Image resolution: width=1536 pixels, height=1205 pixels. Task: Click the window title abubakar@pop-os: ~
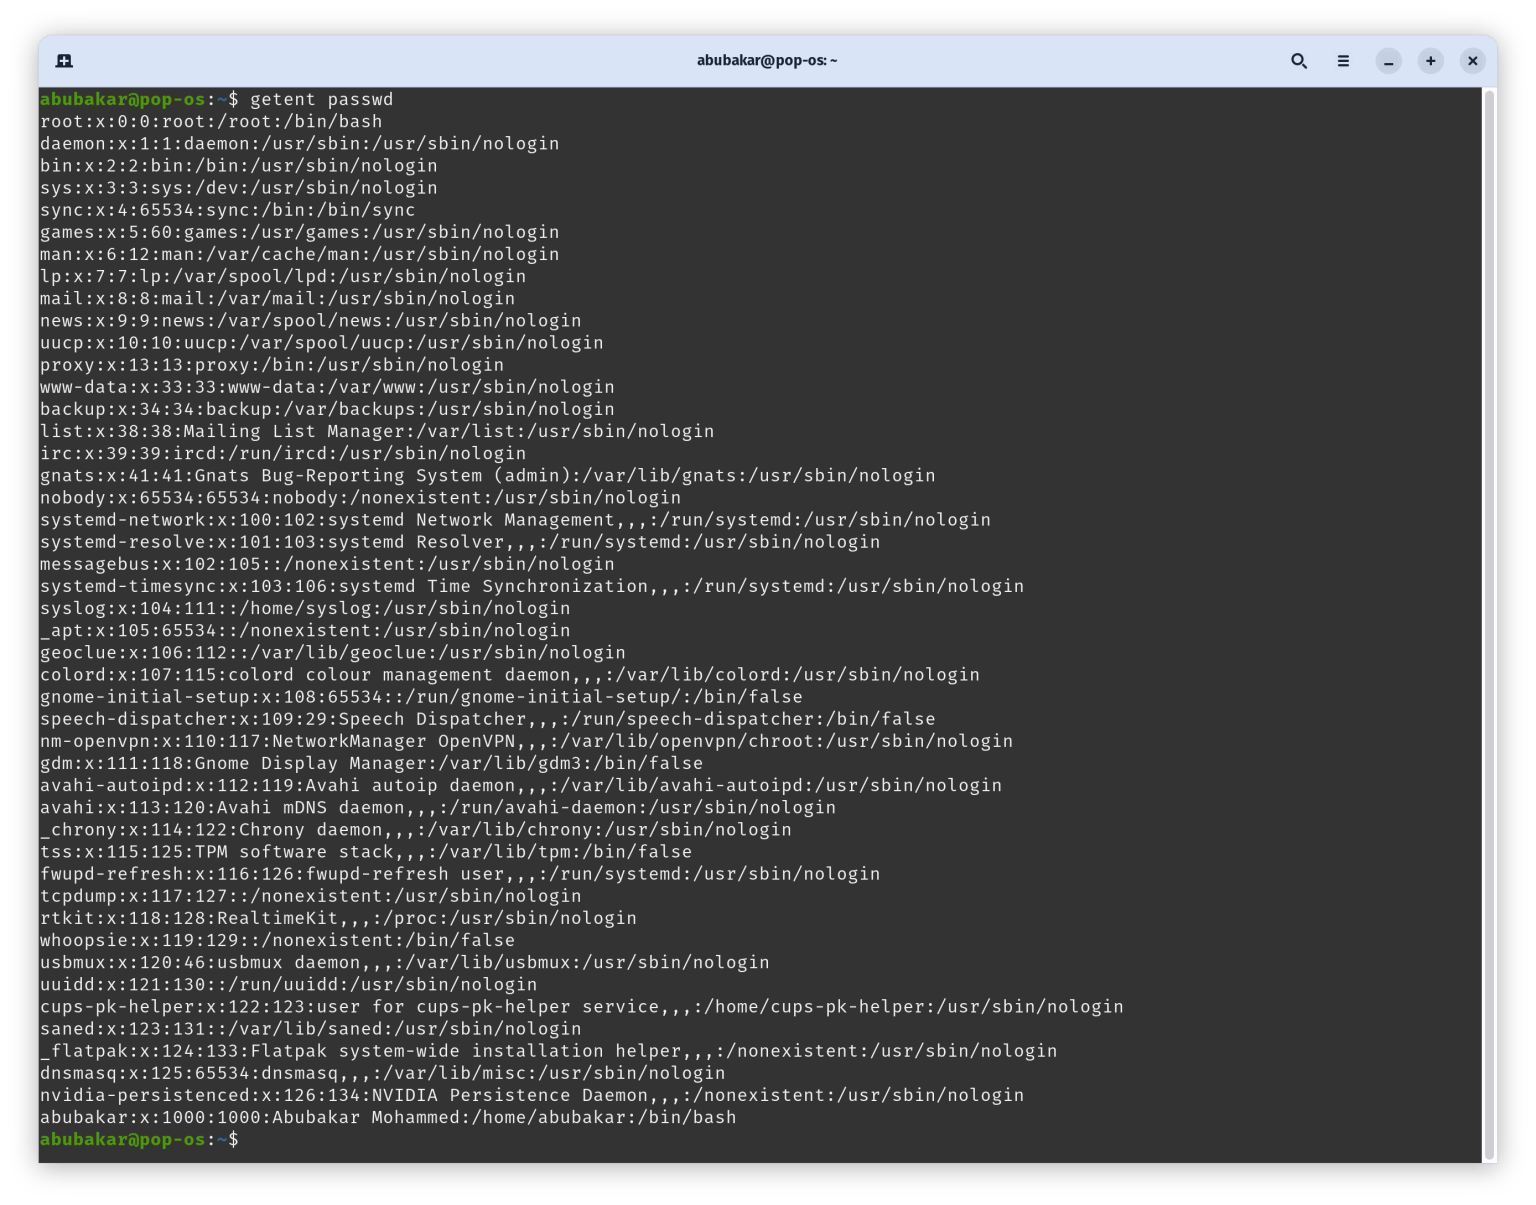point(767,61)
